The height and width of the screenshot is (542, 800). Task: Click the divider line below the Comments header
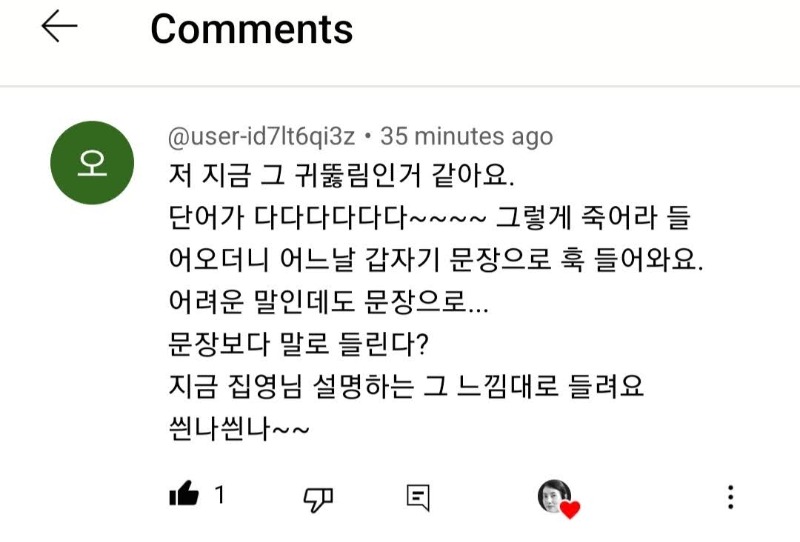click(400, 86)
